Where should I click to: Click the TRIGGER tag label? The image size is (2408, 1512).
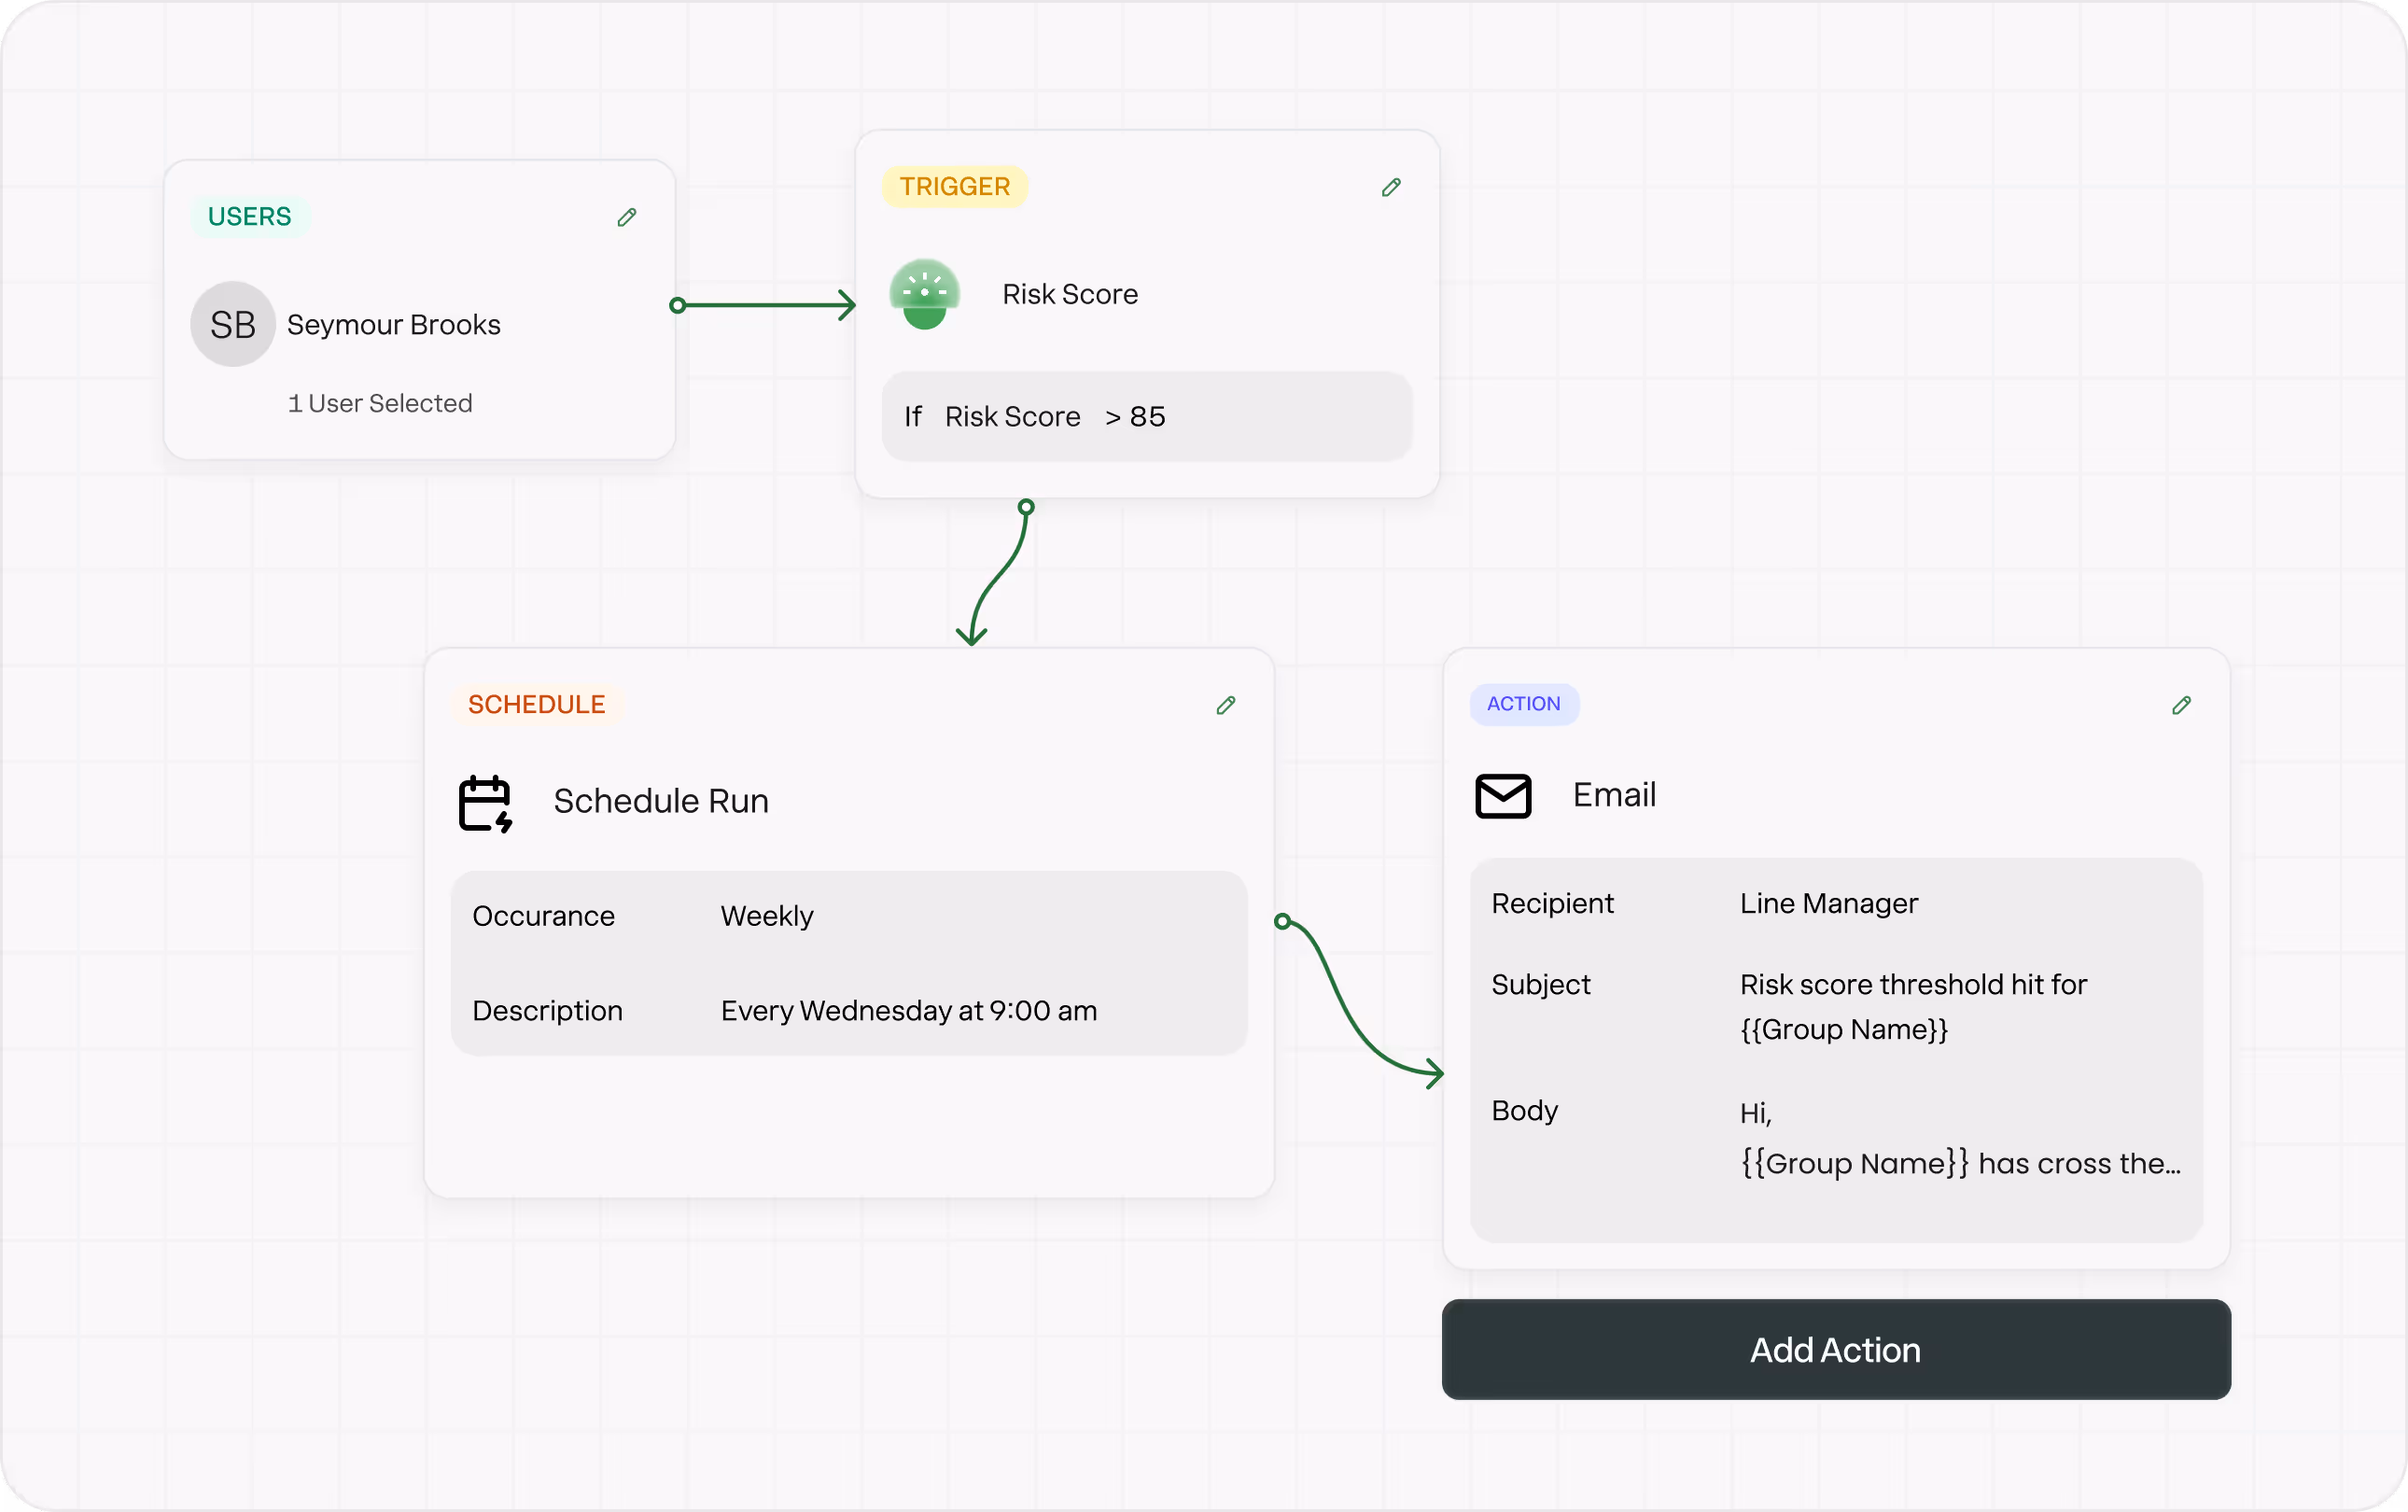pos(954,186)
